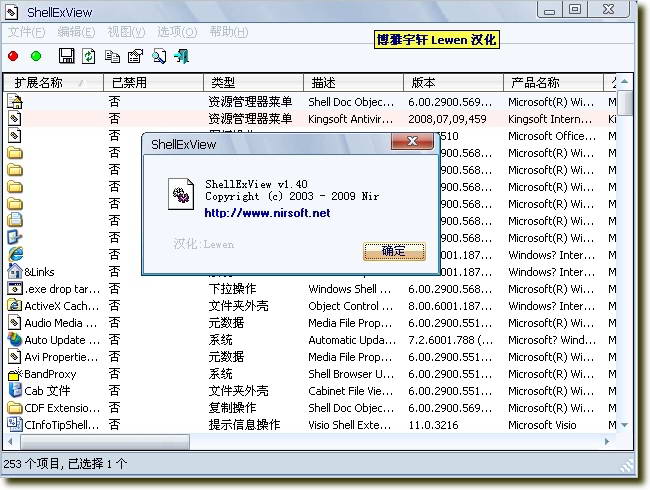Click the green enable-selected-items toolbar icon
The width and height of the screenshot is (650, 490).
pyautogui.click(x=36, y=56)
